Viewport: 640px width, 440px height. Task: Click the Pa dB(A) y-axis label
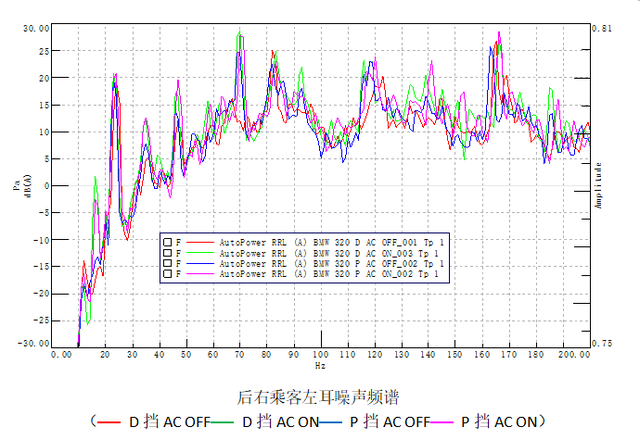[x=19, y=185]
